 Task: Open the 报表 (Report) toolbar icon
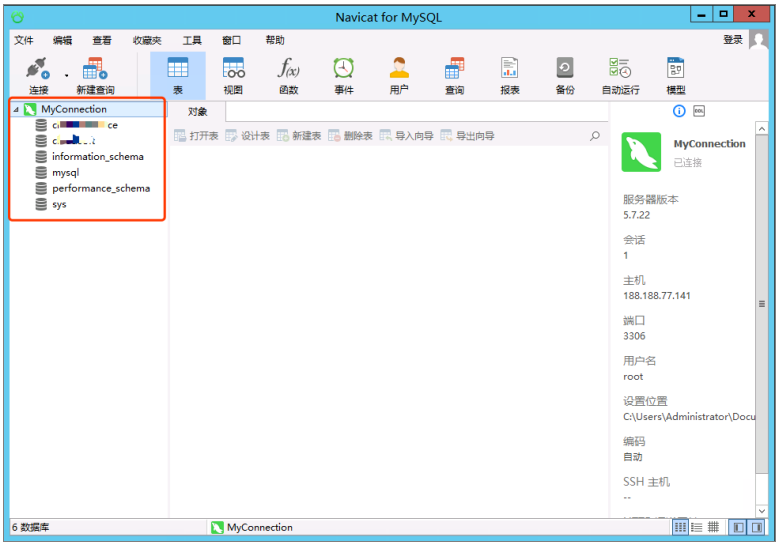[x=510, y=75]
